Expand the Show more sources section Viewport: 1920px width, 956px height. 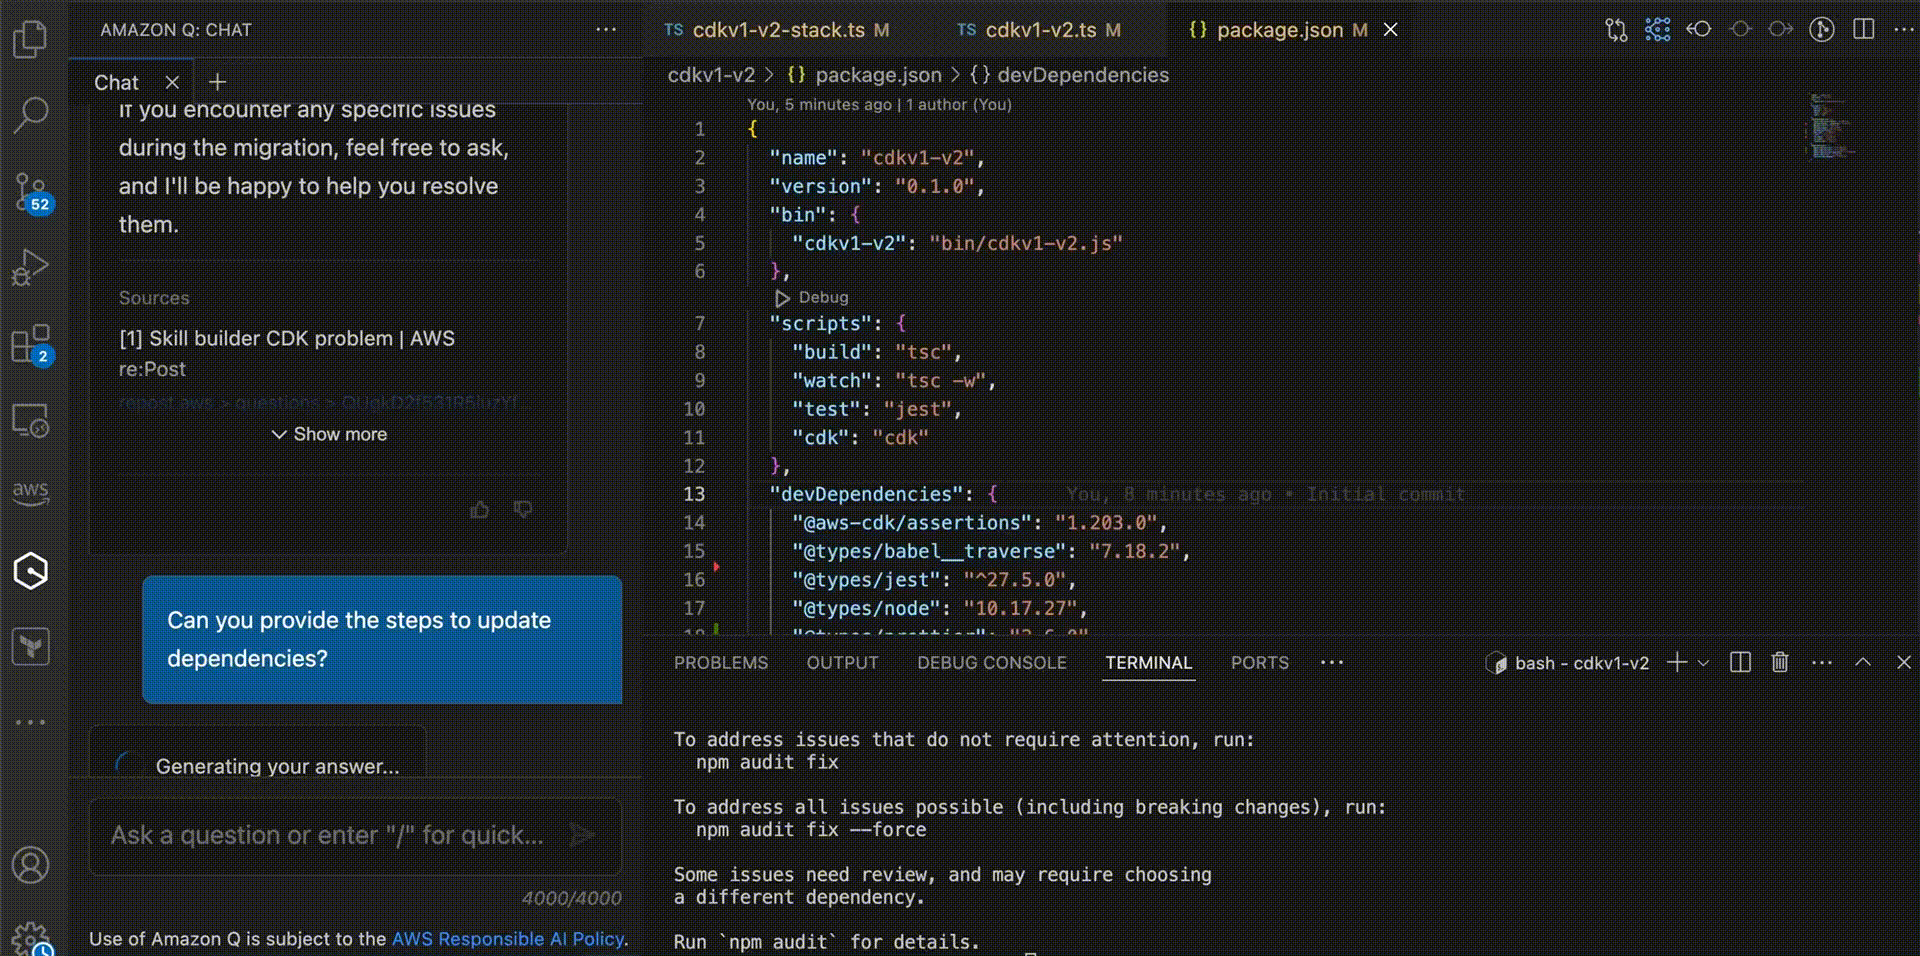pos(328,434)
